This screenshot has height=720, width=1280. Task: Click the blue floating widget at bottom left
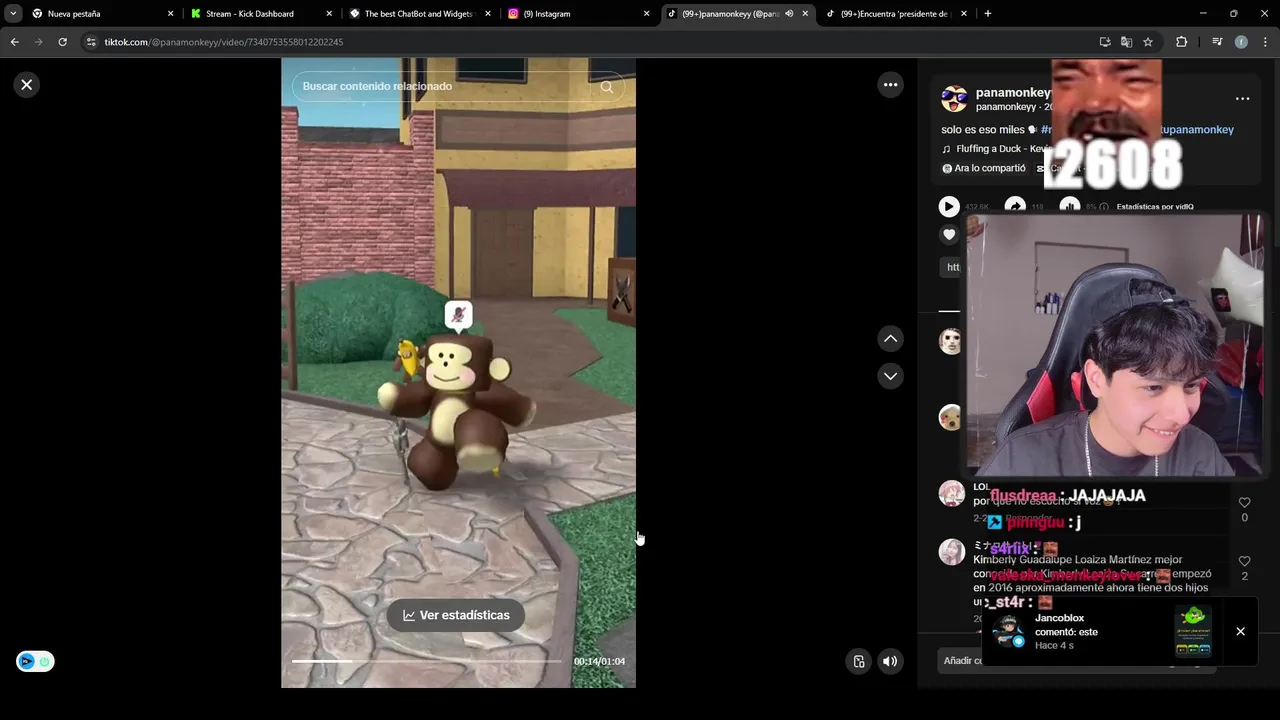pyautogui.click(x=35, y=661)
